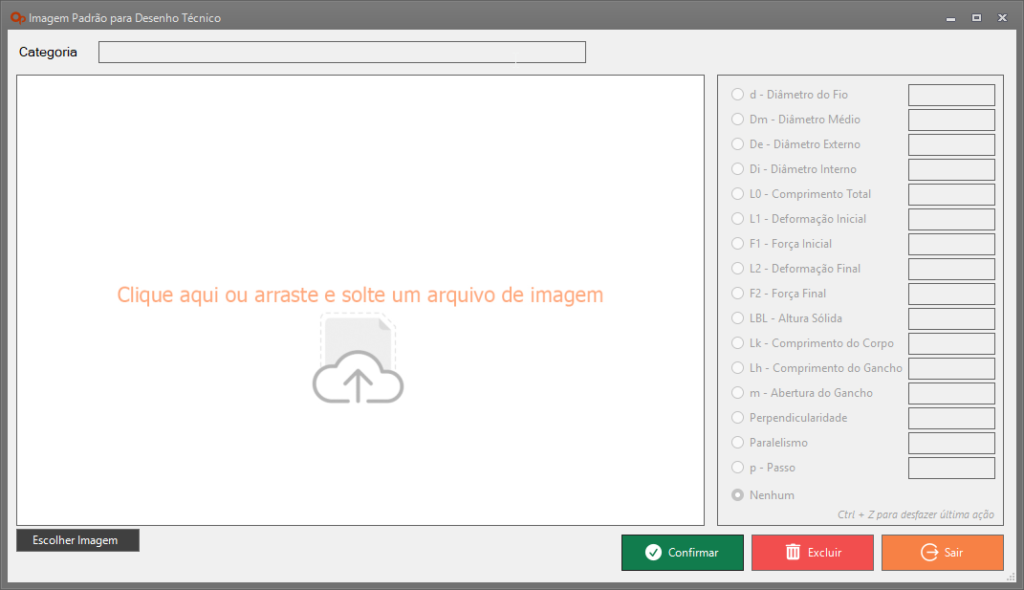Click 'Clique aqui ou arraste' upload text

point(360,295)
